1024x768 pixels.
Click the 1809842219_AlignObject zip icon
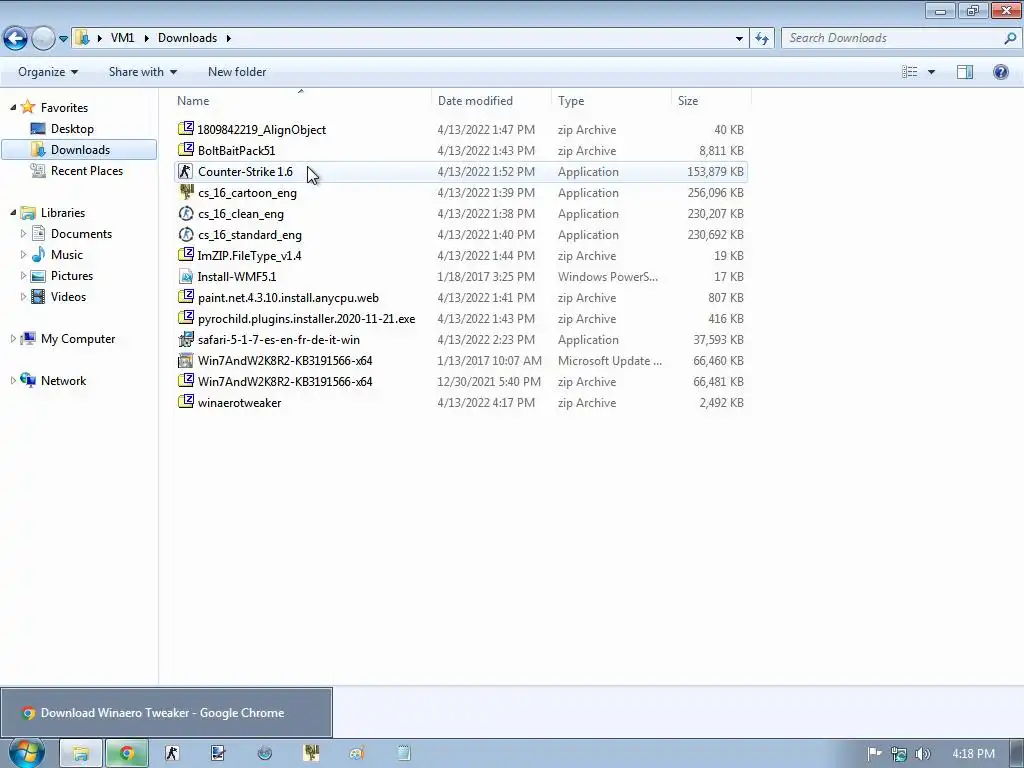click(x=186, y=129)
